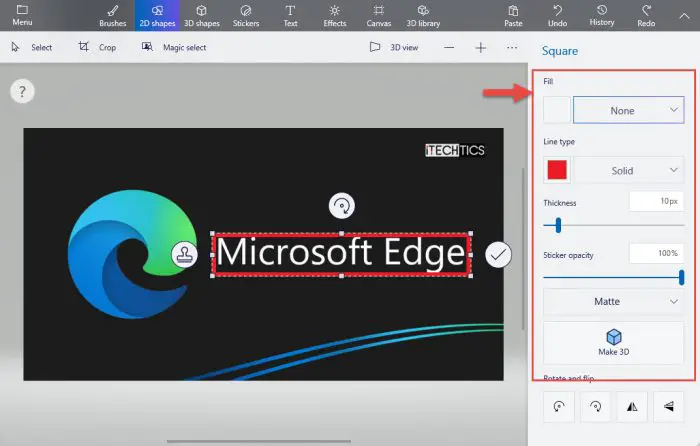This screenshot has width=700, height=446.
Task: Click the Thickness value input field
Action: click(655, 202)
